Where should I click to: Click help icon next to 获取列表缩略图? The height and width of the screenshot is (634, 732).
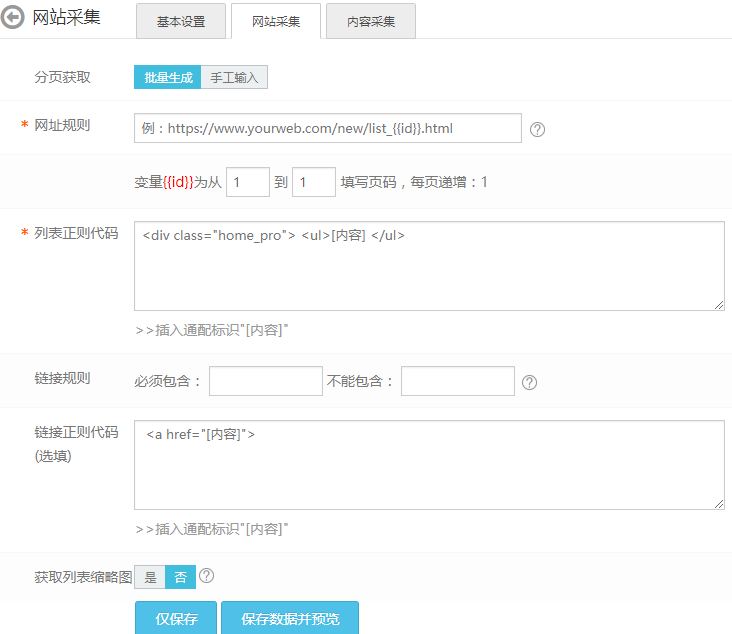coord(207,576)
